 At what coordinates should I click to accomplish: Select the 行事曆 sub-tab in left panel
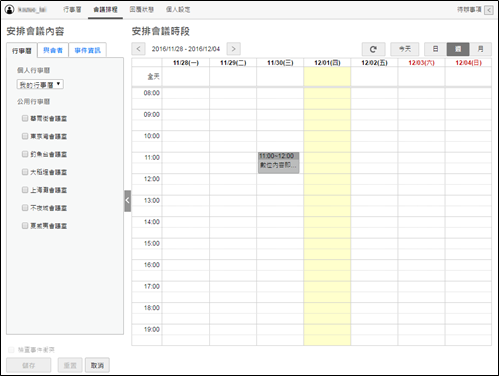[x=22, y=51]
